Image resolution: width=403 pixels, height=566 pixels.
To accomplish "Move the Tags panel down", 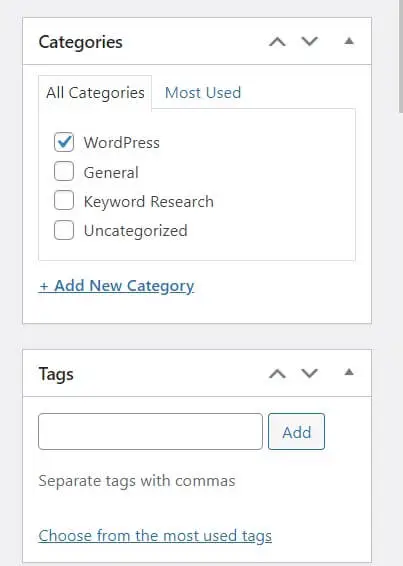I will click(x=310, y=373).
